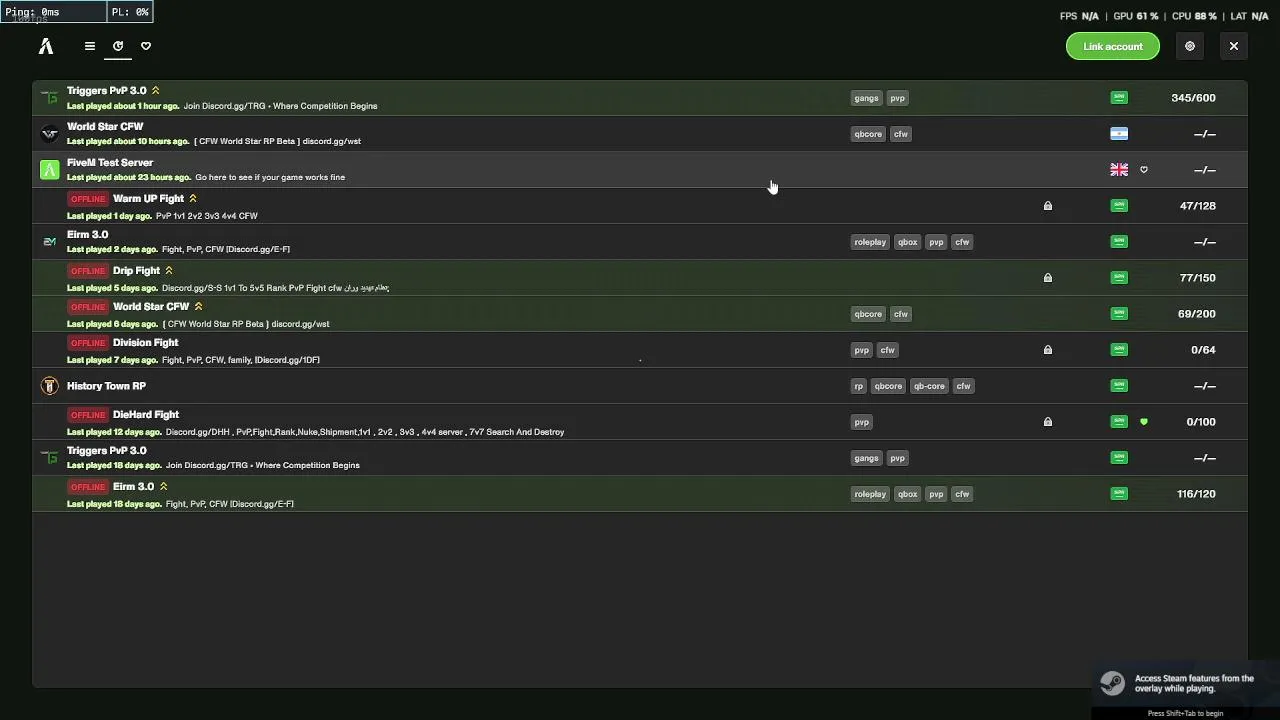Click the green FiveM Test Server icon
Screen dimensions: 1280x720
click(x=50, y=170)
